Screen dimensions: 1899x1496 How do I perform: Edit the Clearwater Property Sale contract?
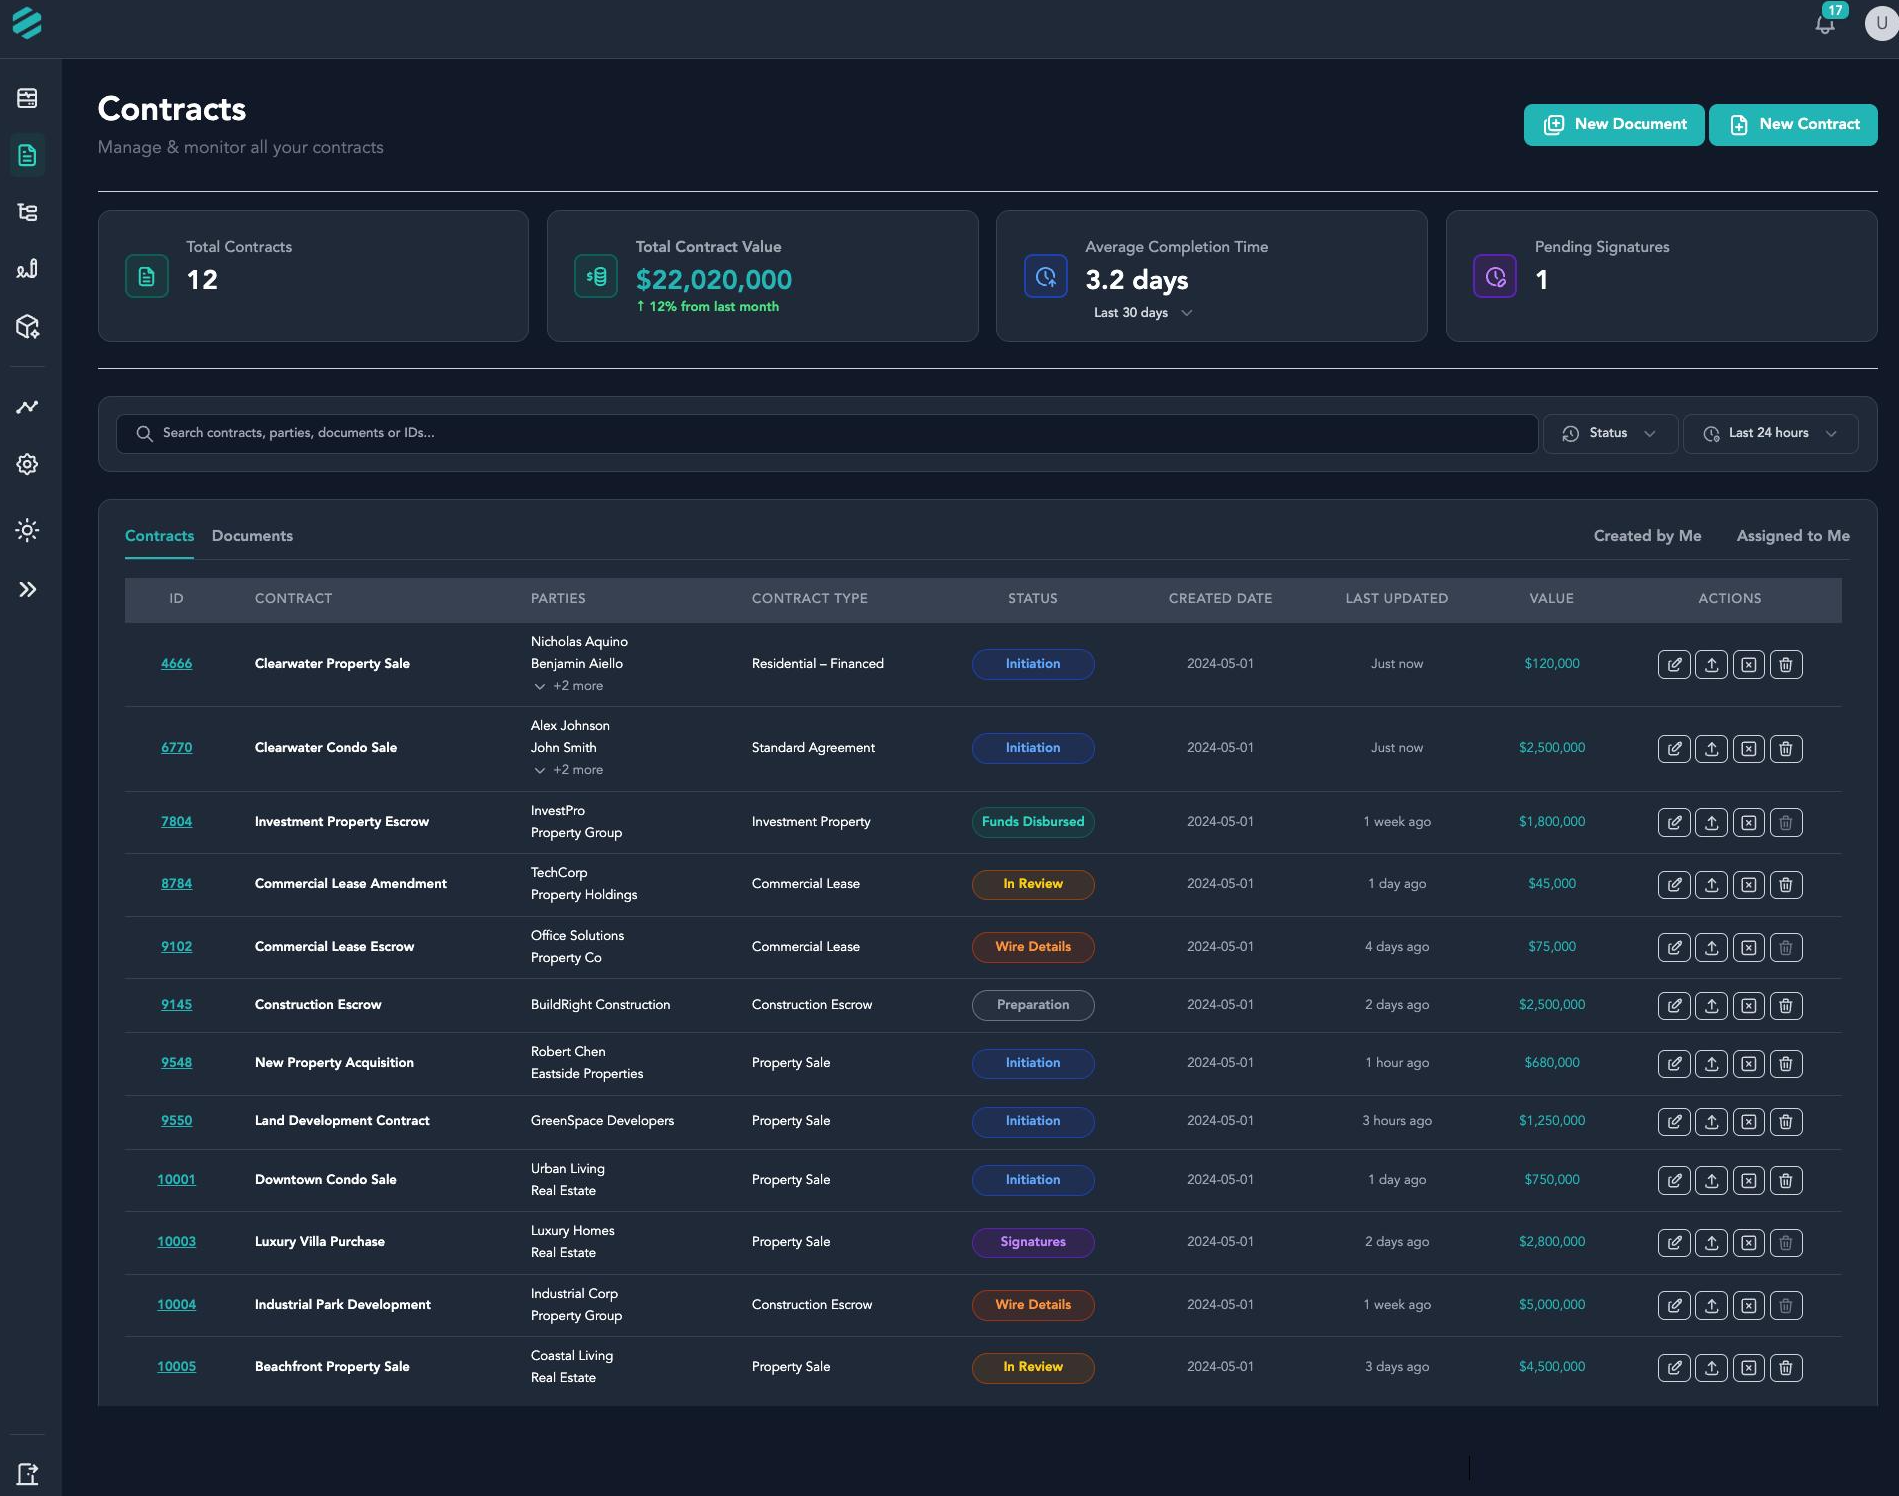pos(1674,664)
